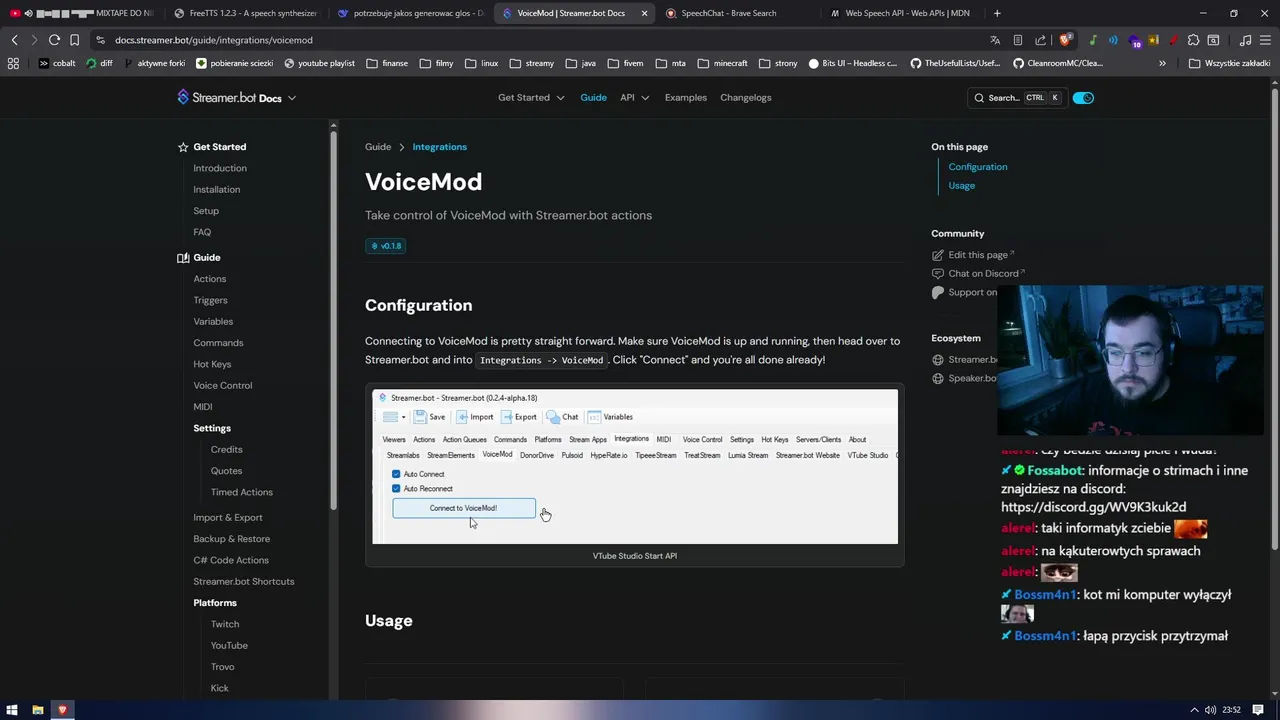
Task: Collapse the Platforms section in sidebar
Action: pyautogui.click(x=215, y=603)
